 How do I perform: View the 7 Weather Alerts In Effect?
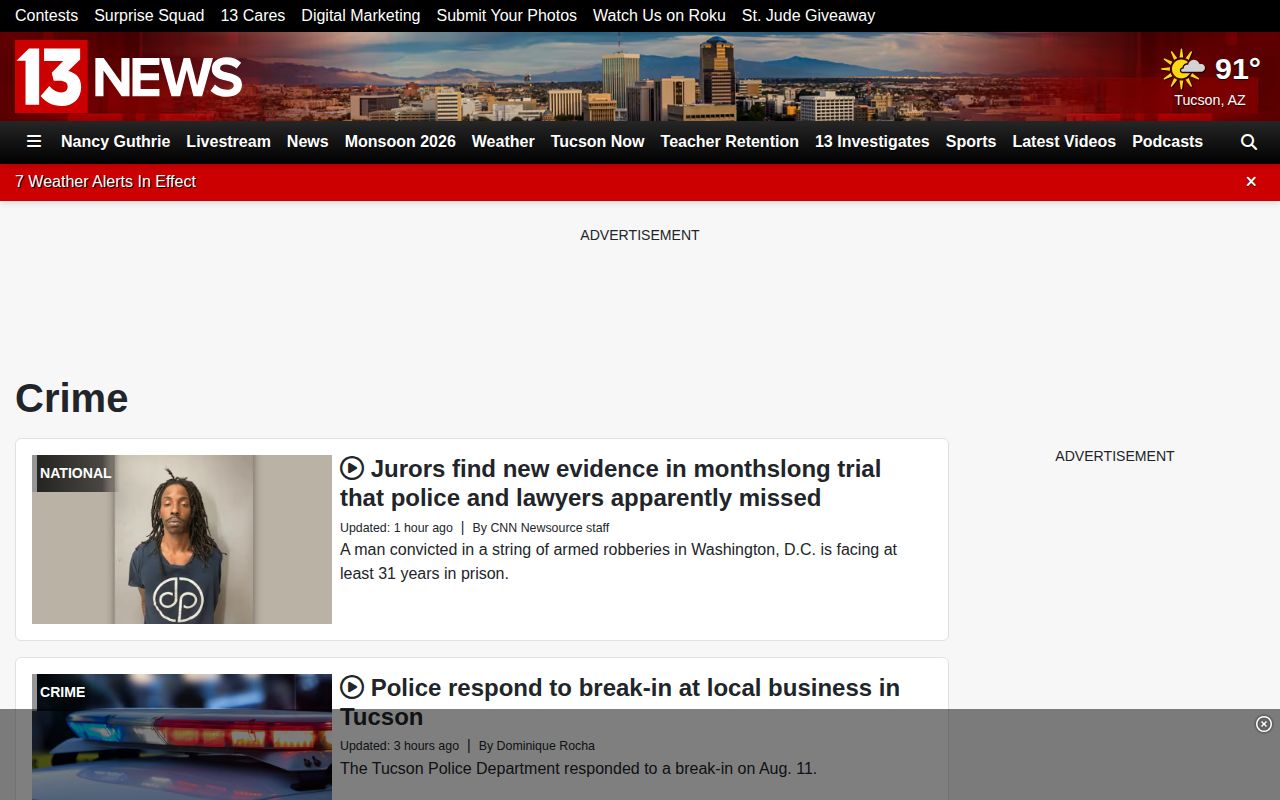(x=105, y=182)
